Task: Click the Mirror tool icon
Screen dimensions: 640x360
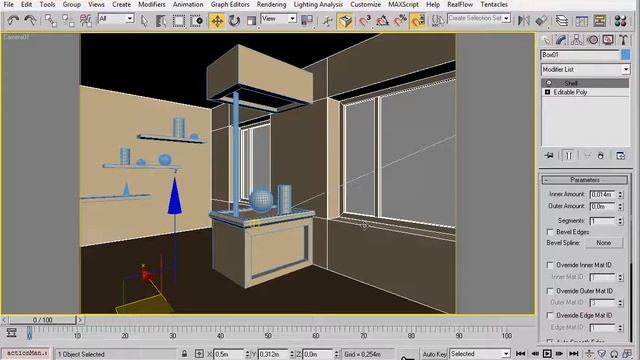Action: coord(523,20)
